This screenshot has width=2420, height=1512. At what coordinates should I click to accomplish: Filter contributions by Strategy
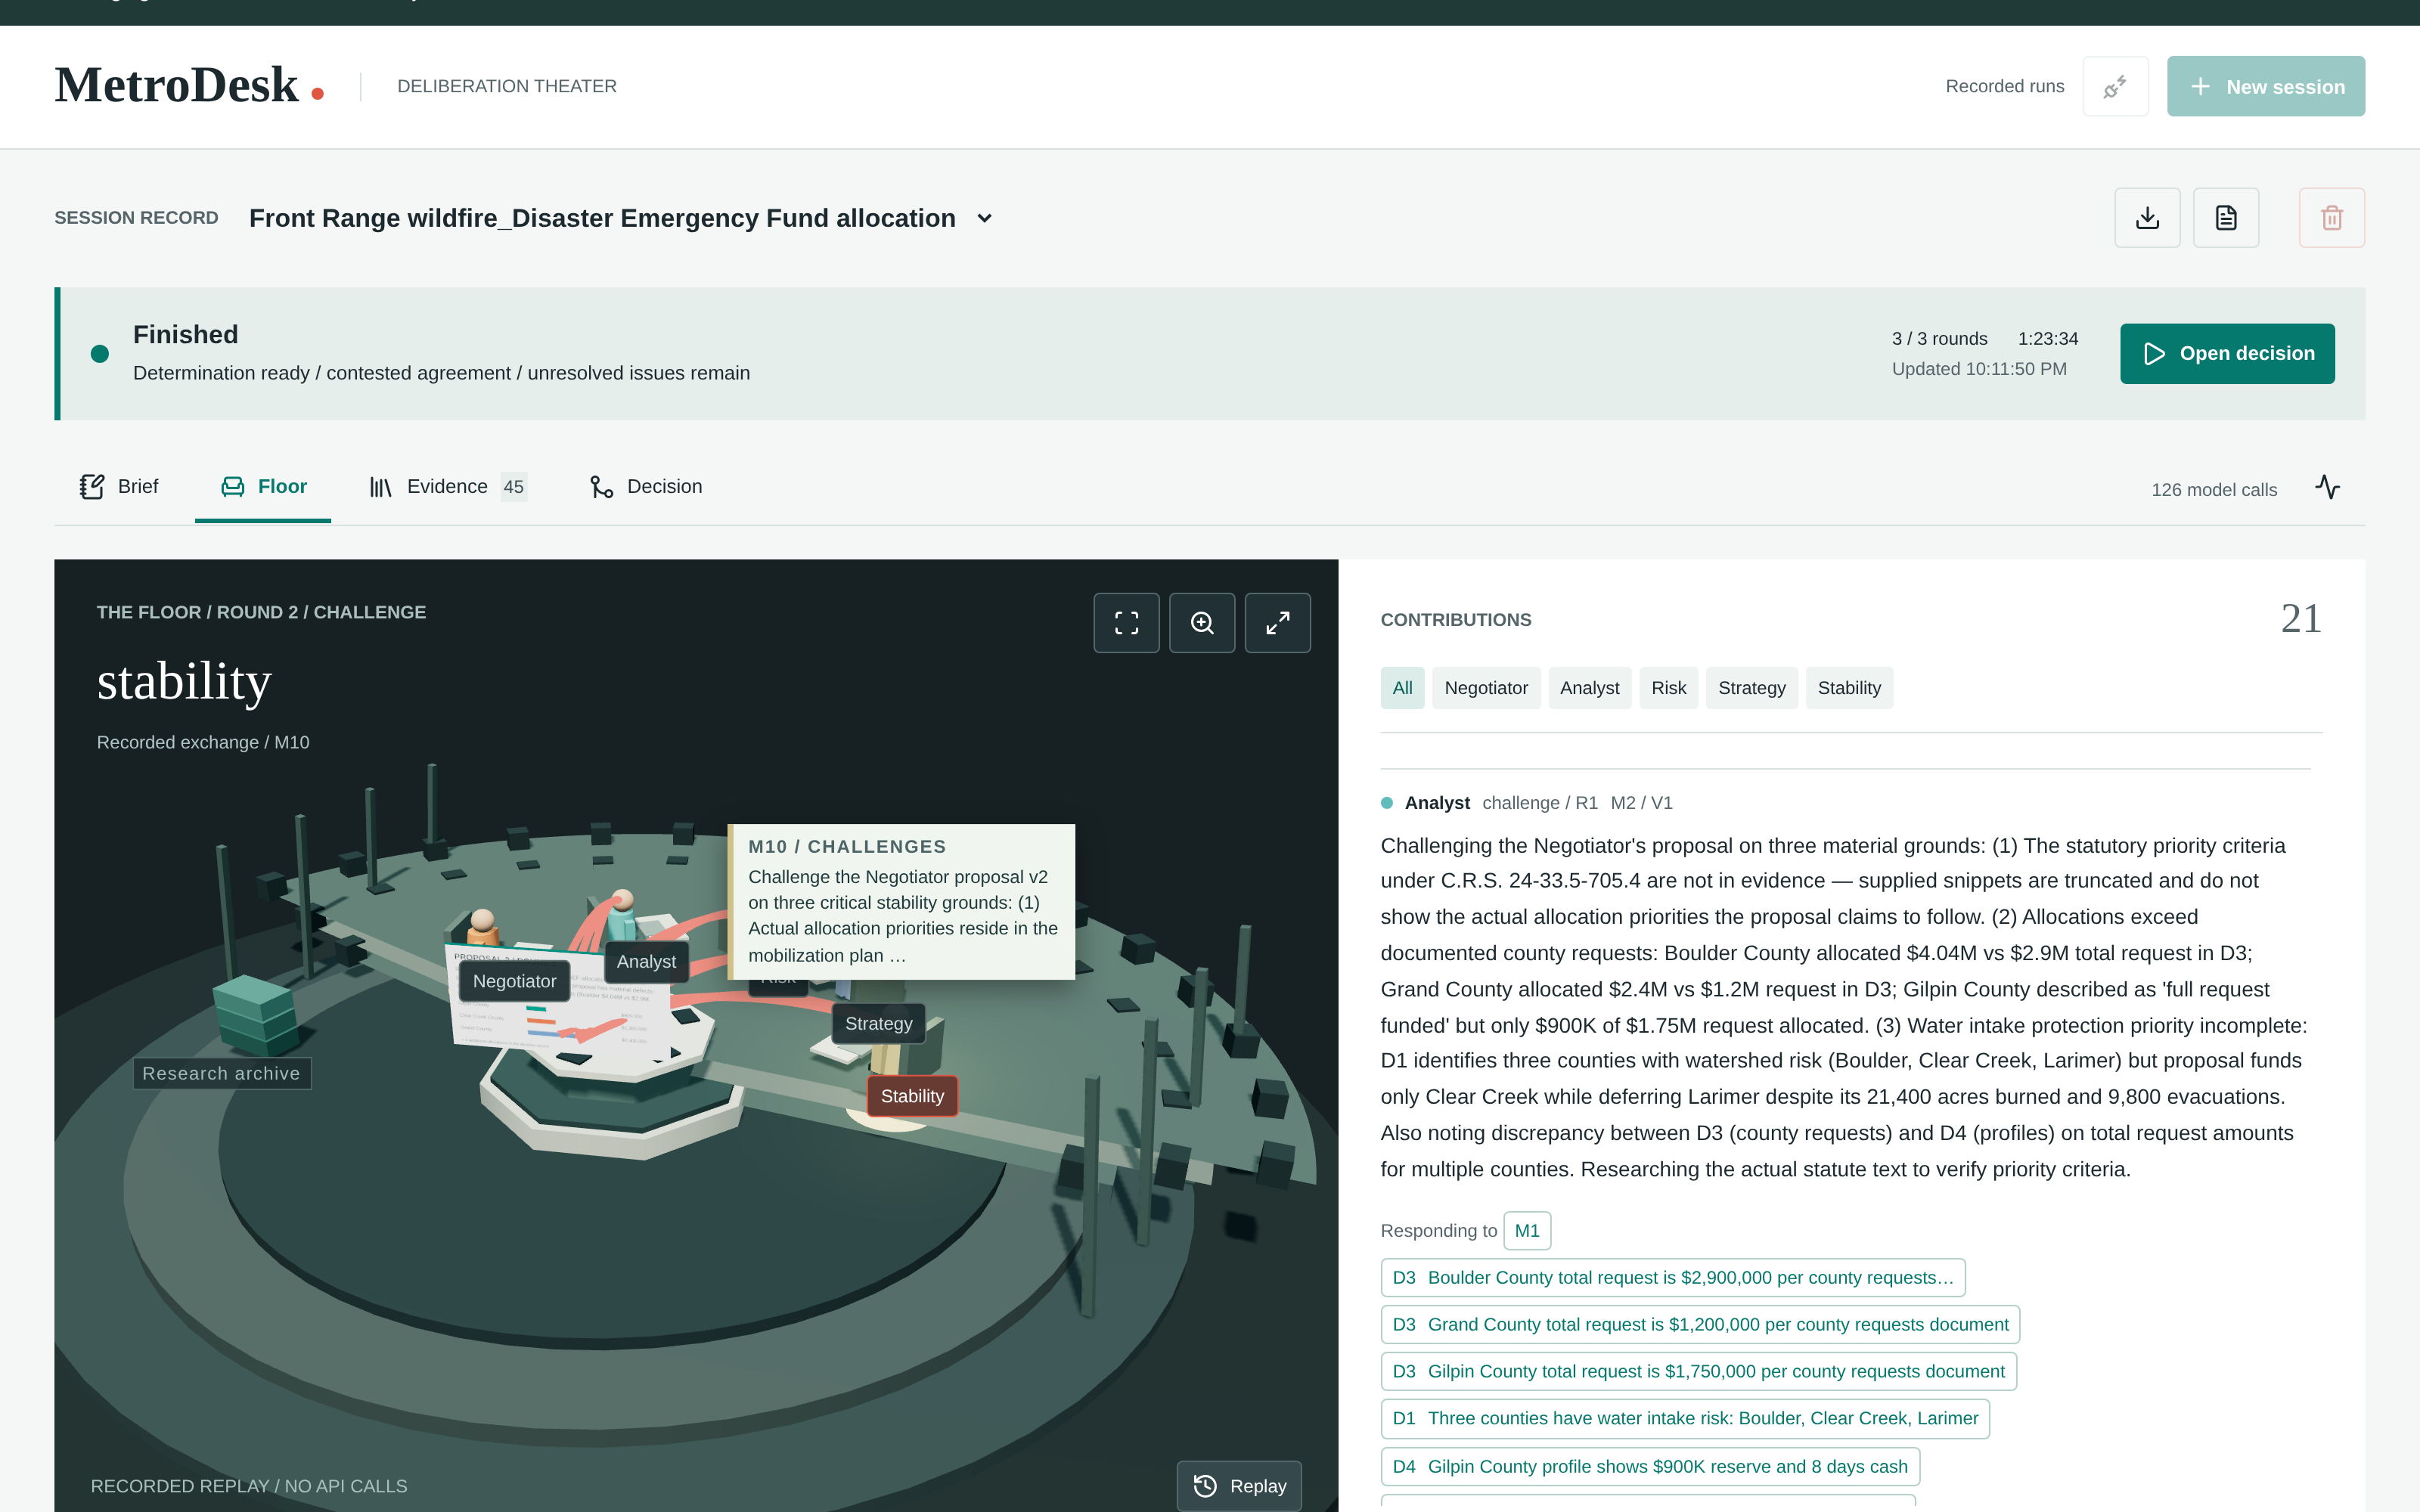(x=1751, y=688)
